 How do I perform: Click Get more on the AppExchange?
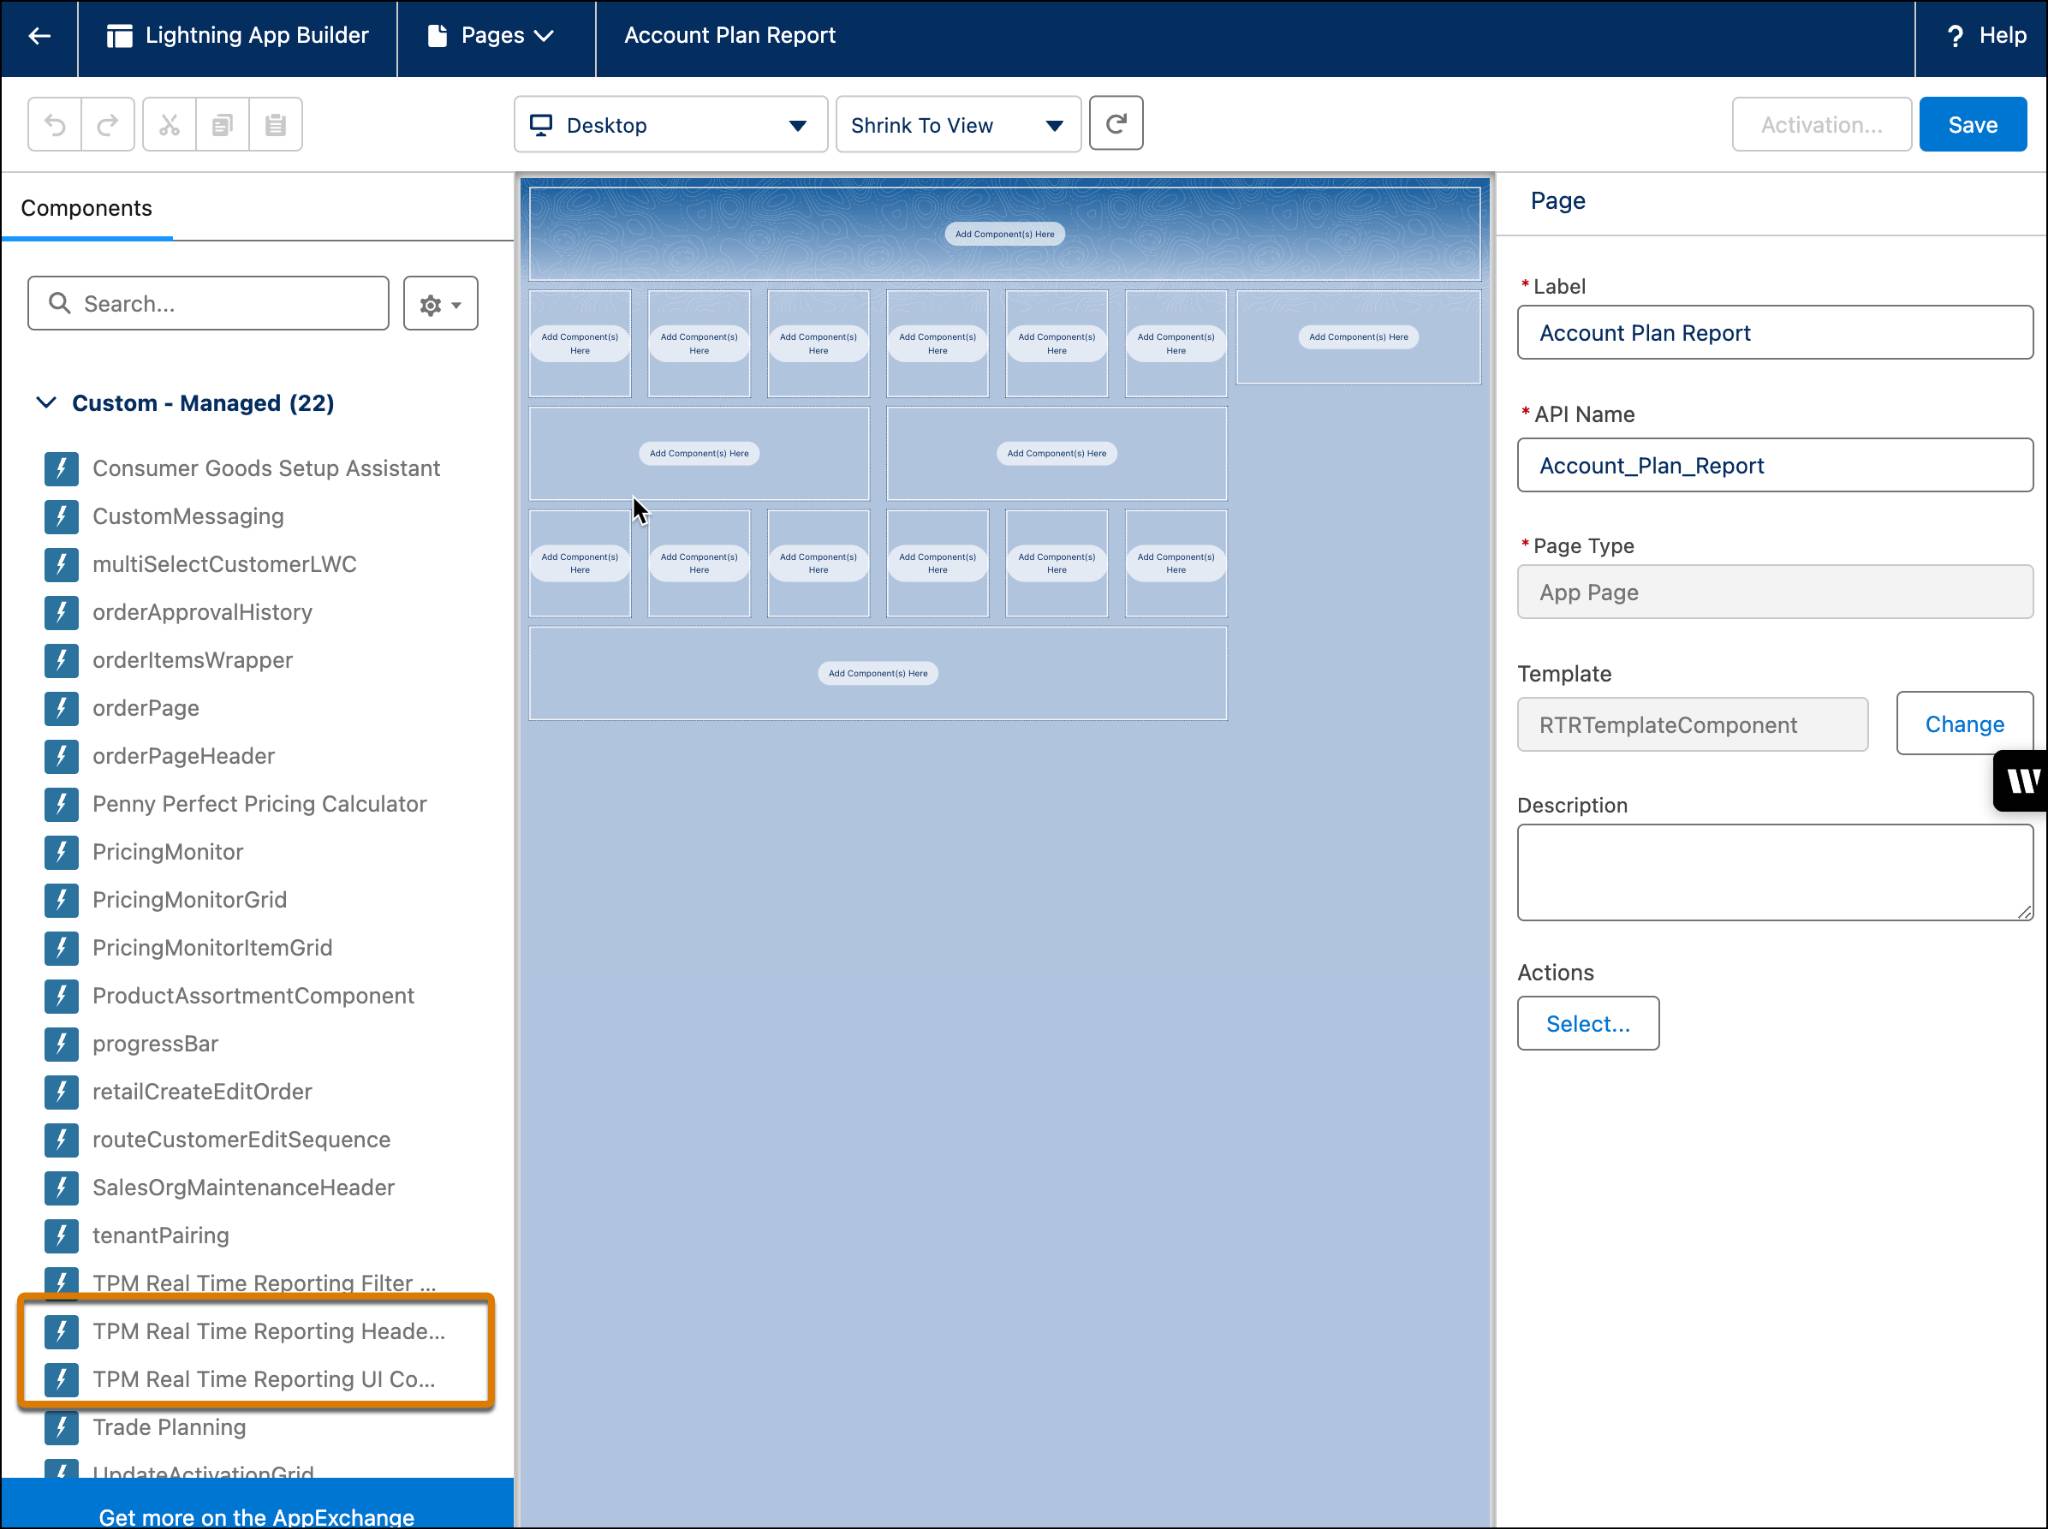[x=257, y=1515]
